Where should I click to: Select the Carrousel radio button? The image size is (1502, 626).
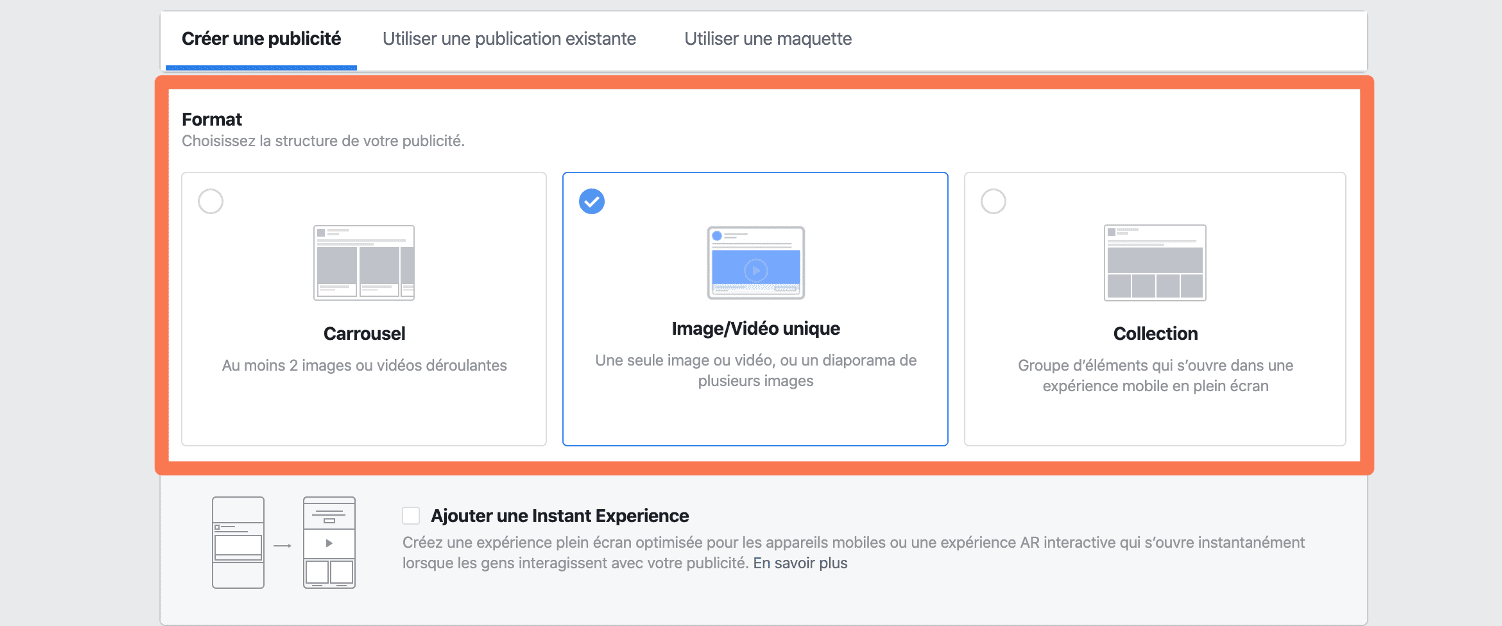(211, 201)
